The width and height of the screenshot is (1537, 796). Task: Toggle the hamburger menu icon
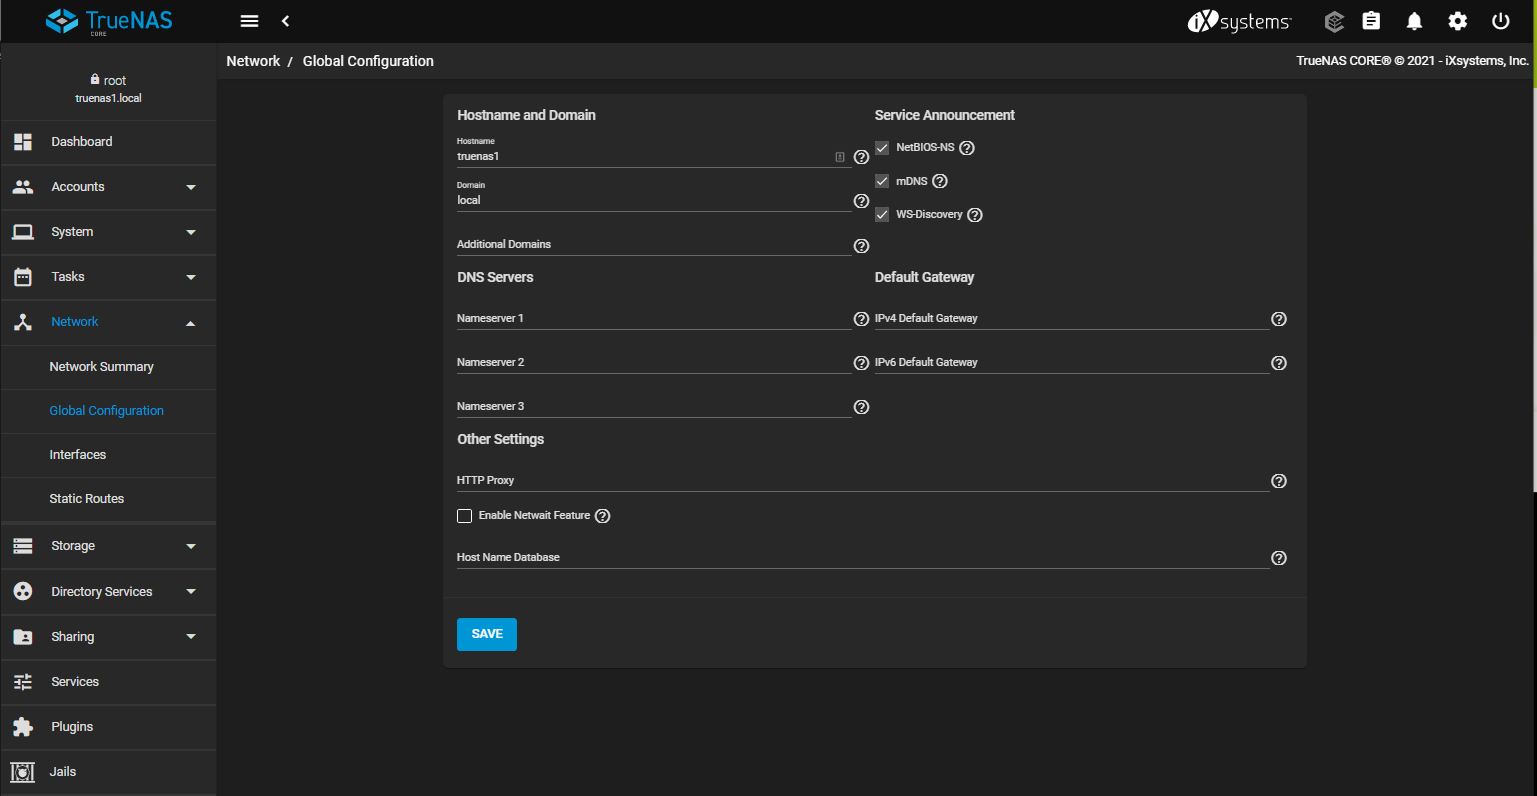[250, 21]
